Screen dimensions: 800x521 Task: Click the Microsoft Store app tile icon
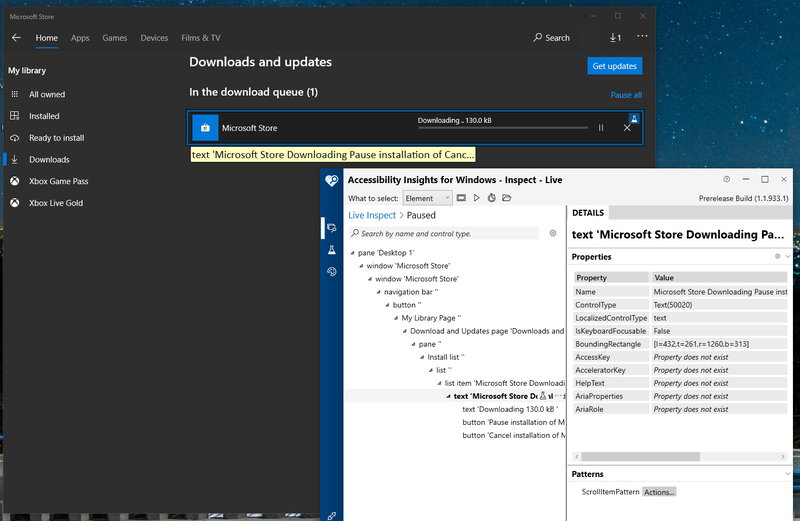pos(205,128)
